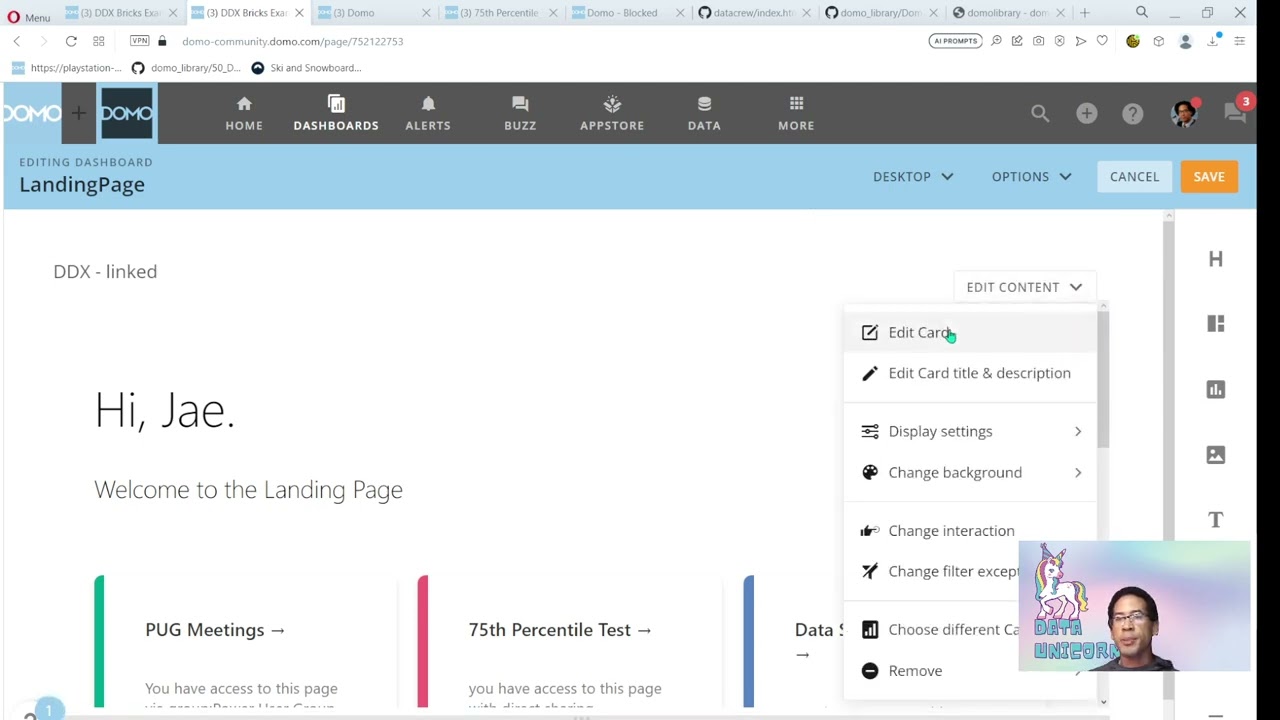This screenshot has width=1280, height=720.
Task: Add a Text element from the right sidebar
Action: click(1216, 519)
